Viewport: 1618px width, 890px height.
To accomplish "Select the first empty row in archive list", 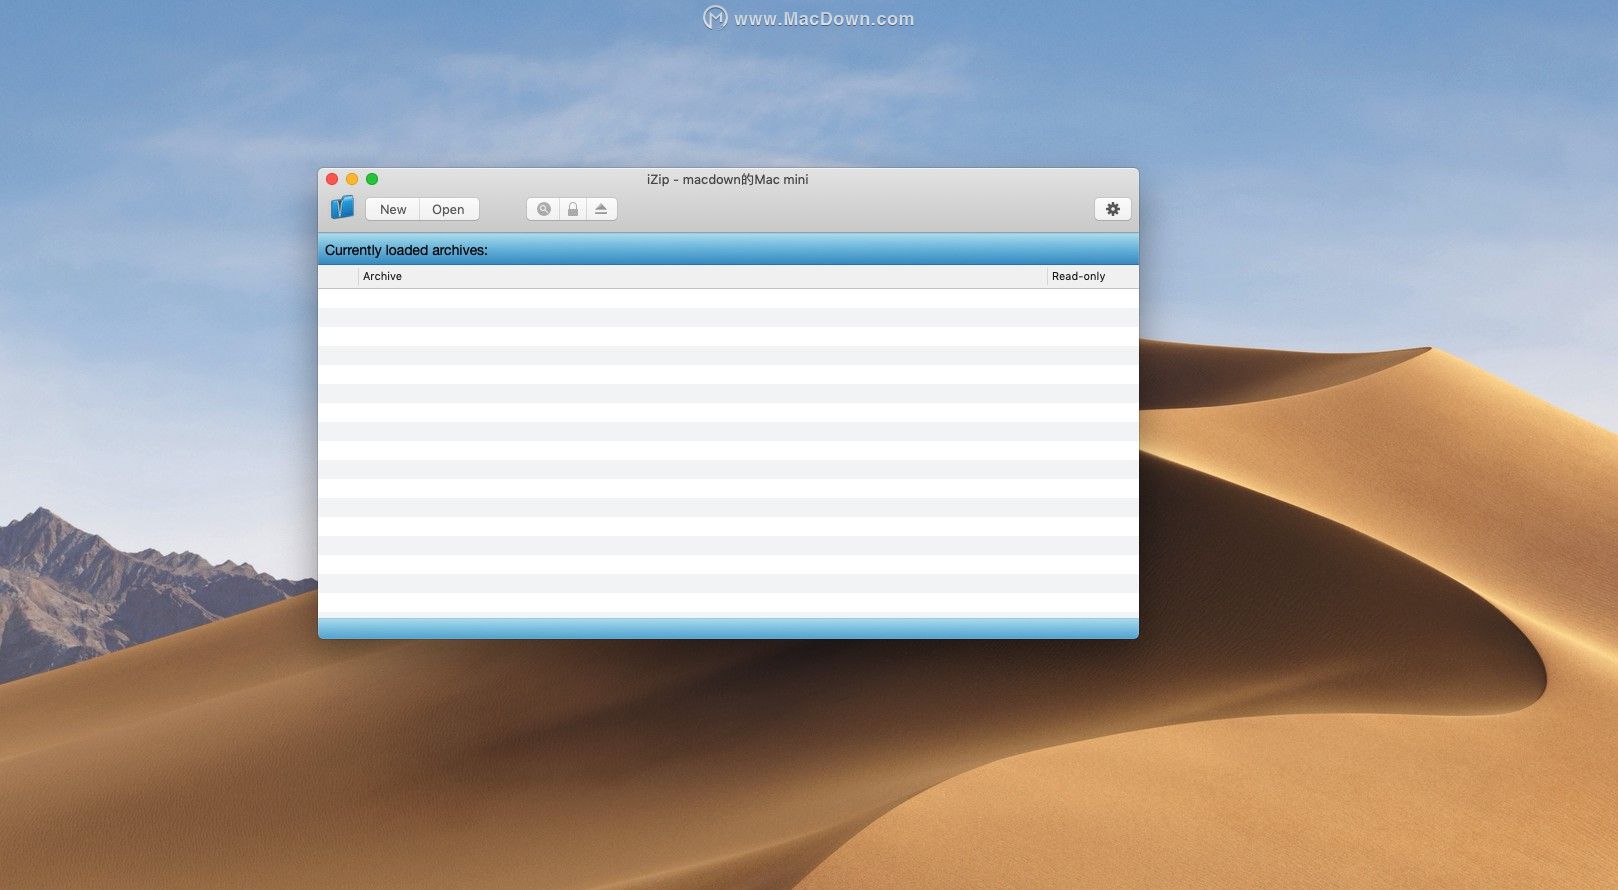I will coord(727,298).
